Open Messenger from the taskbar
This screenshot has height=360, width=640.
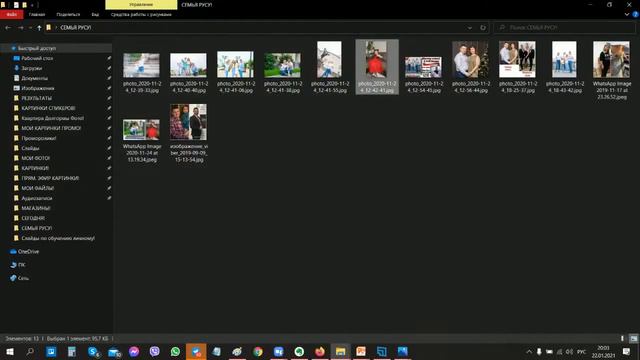coord(134,351)
